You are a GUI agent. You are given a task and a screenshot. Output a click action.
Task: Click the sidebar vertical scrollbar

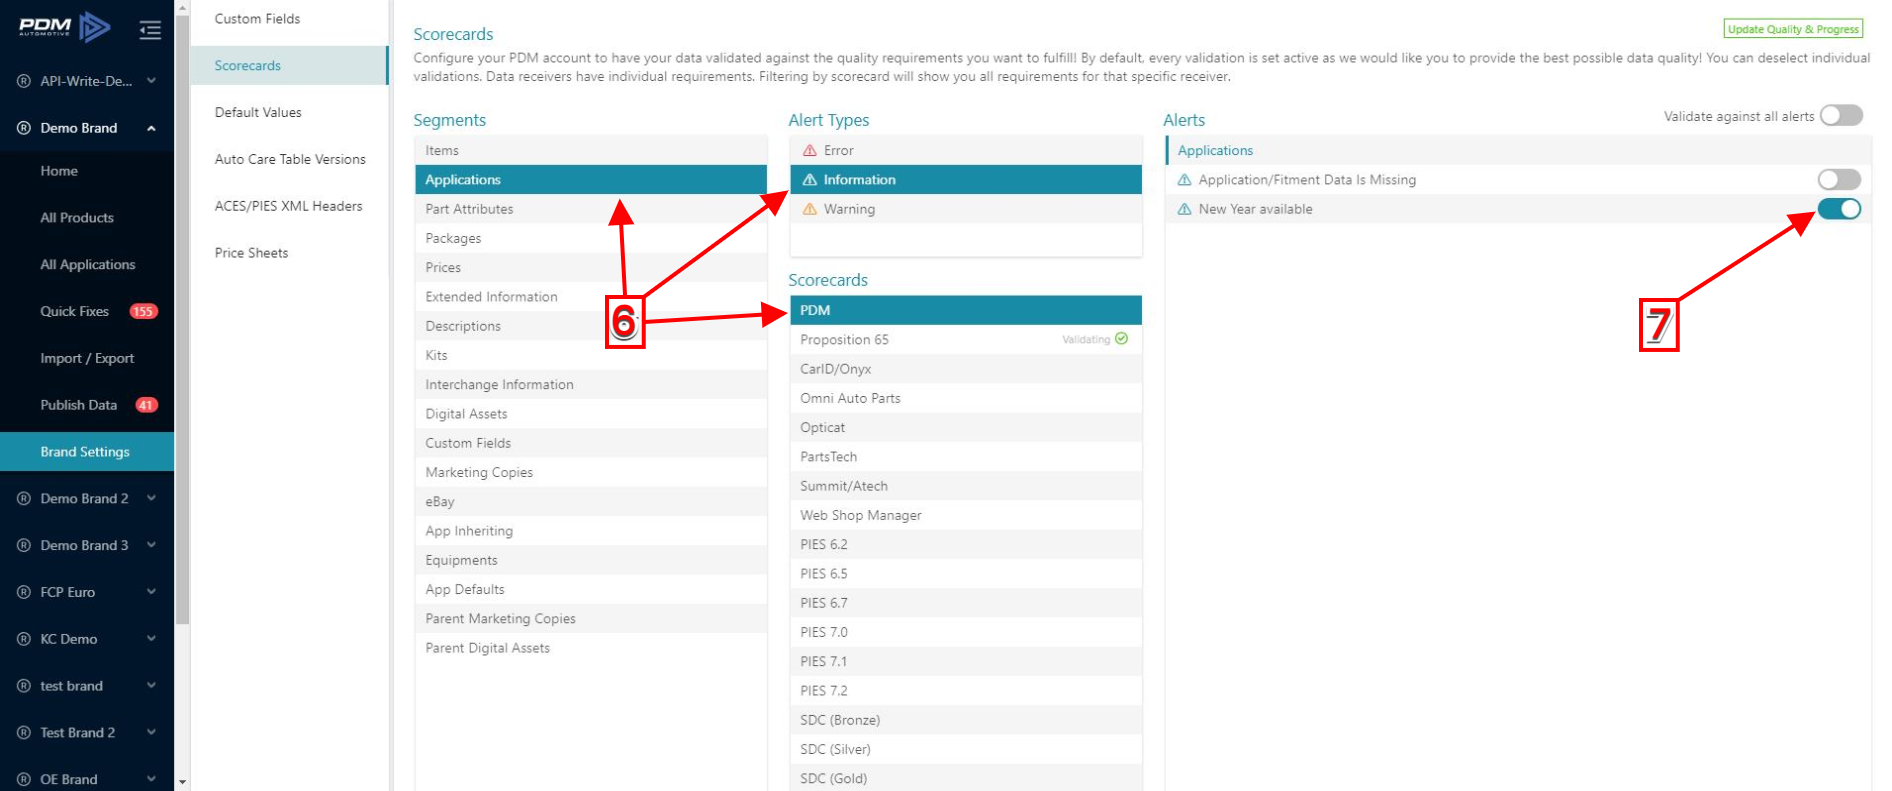pyautogui.click(x=182, y=320)
